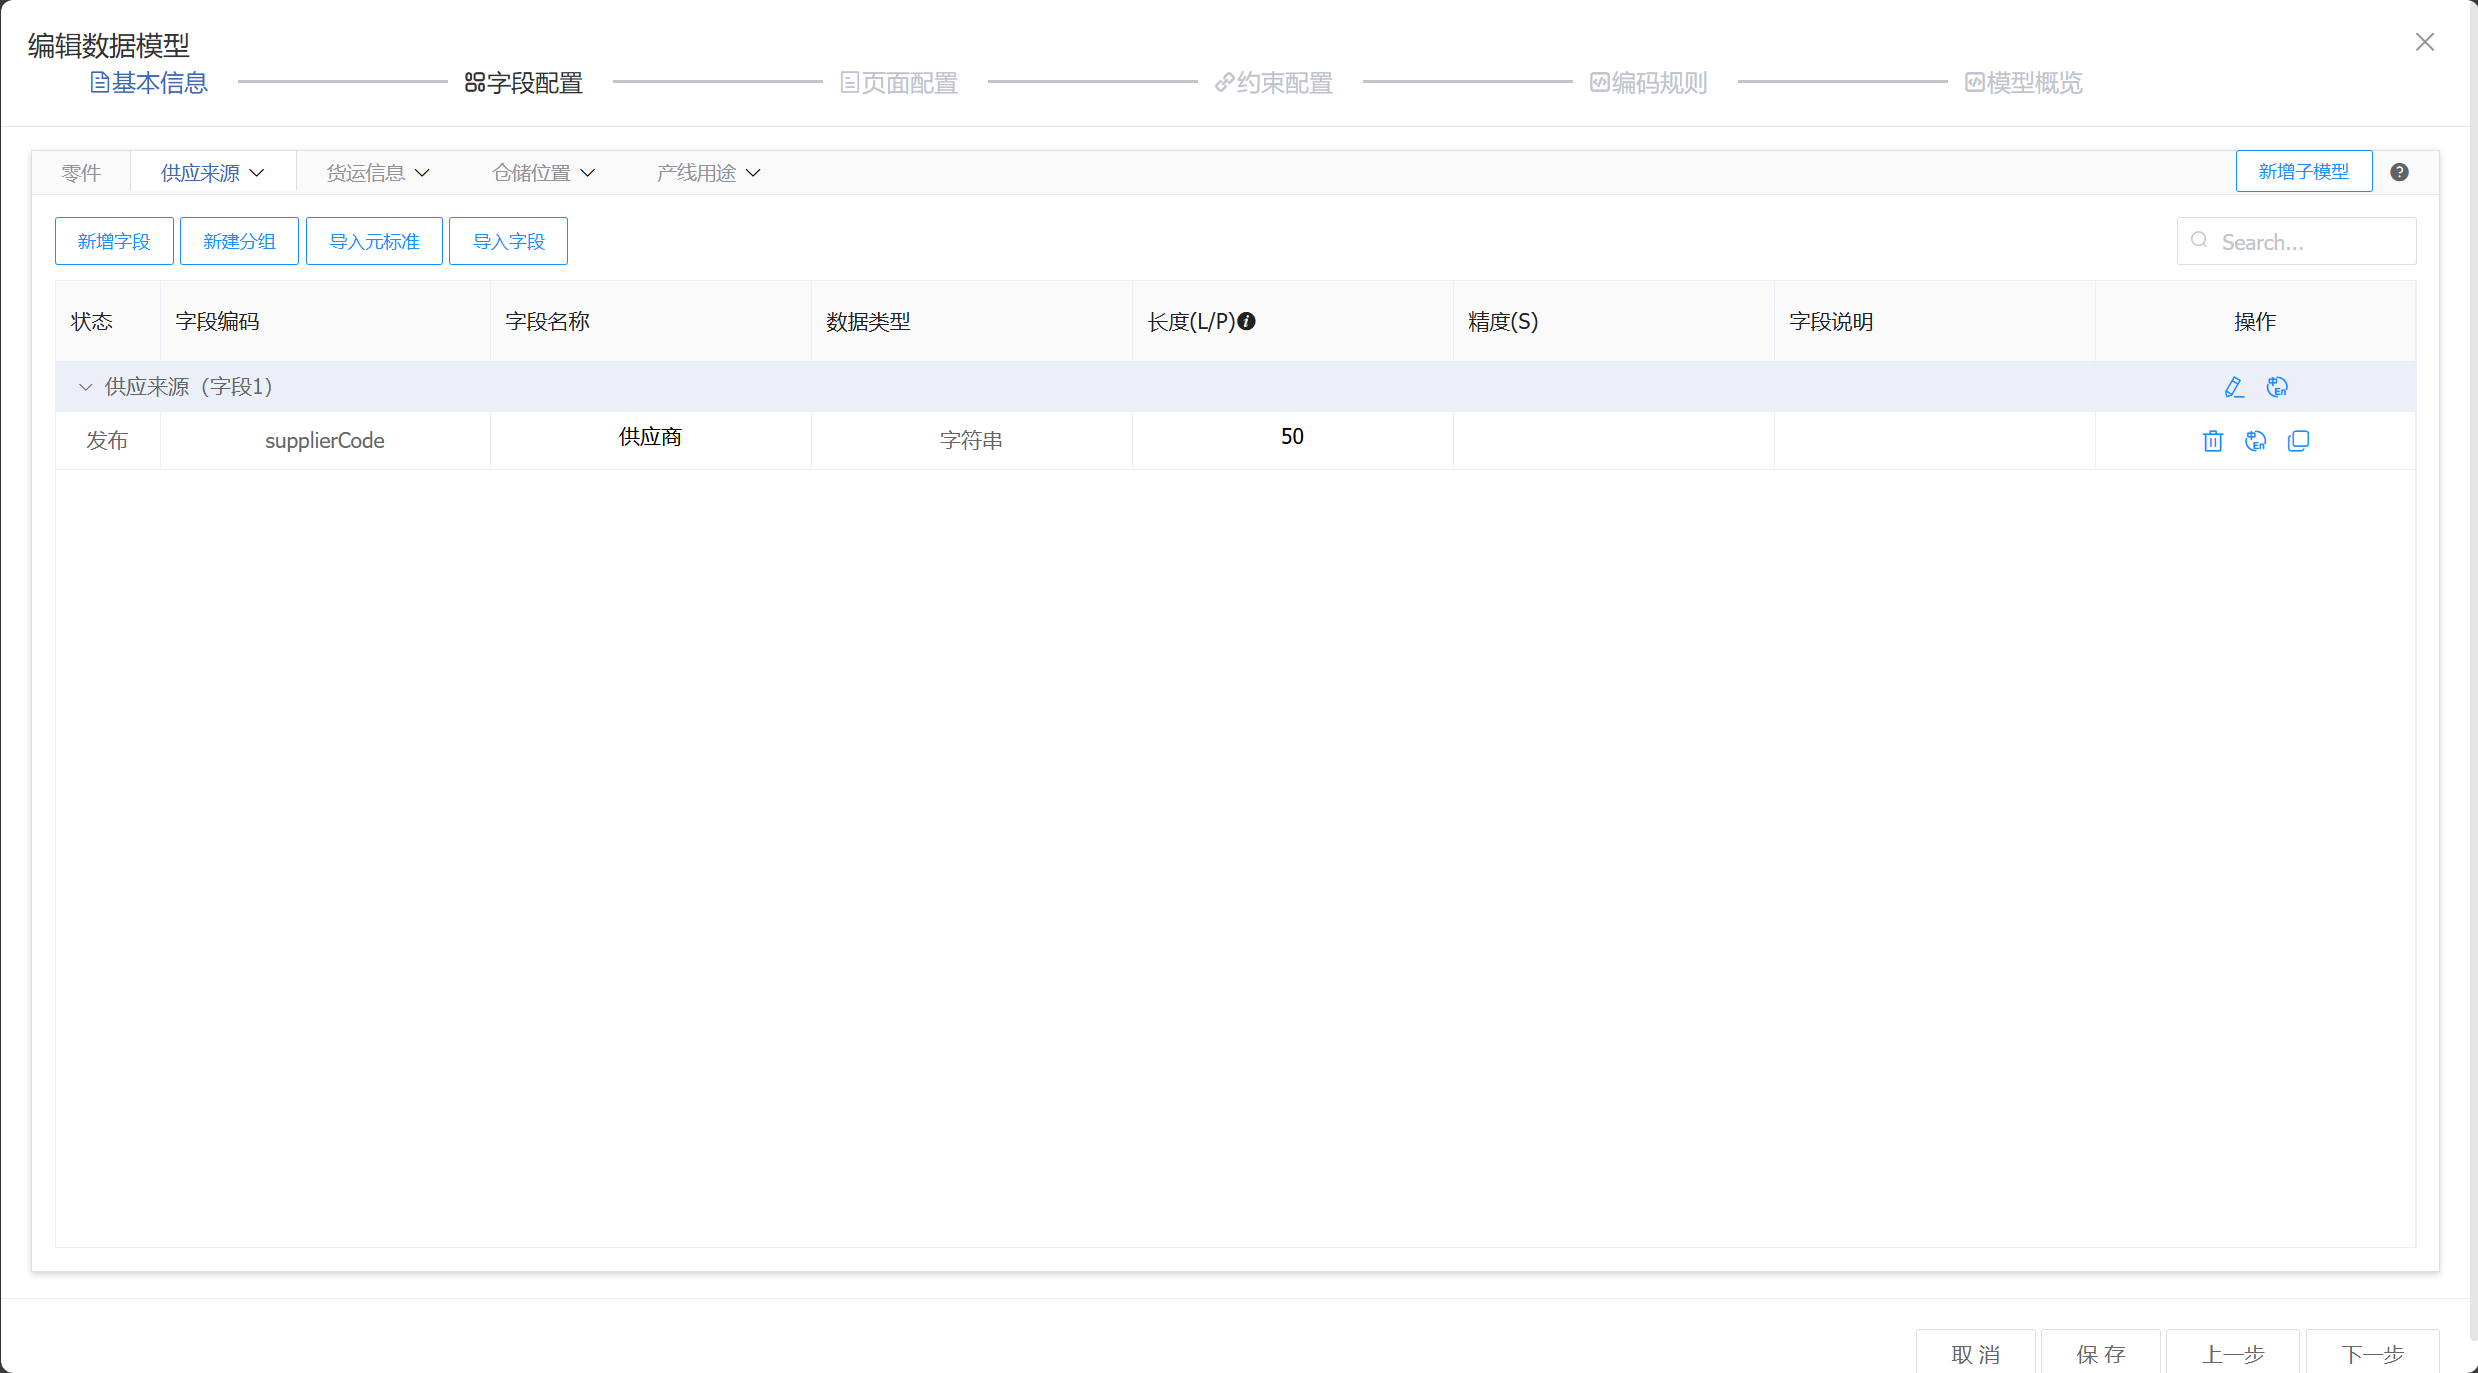Go to the 页面配置 step
This screenshot has width=2478, height=1373.
(899, 83)
